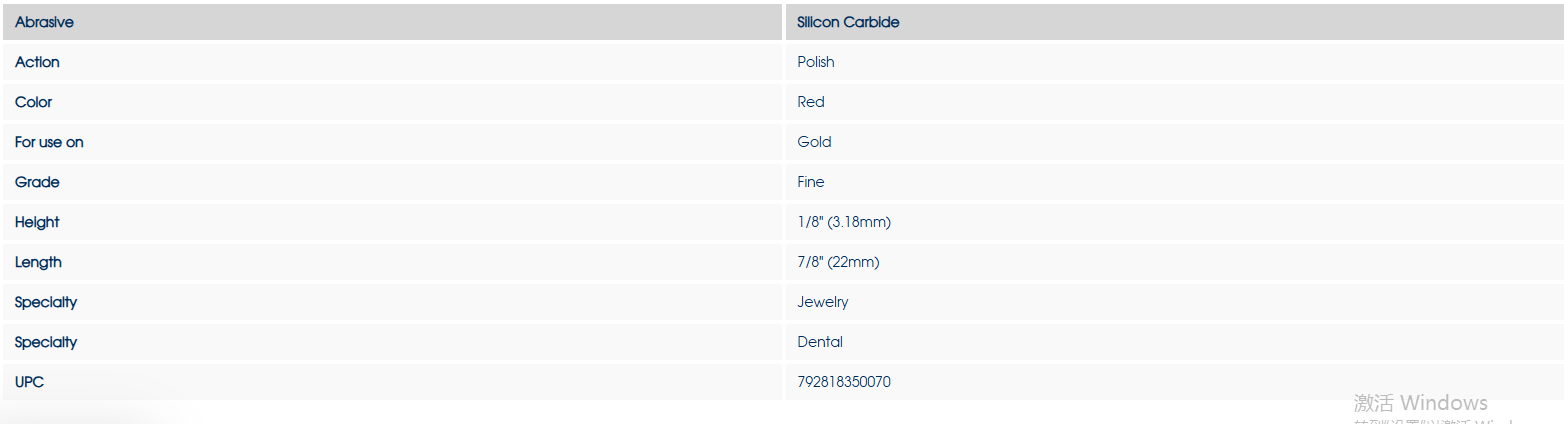Click the Action row label
This screenshot has height=424, width=1564.
point(37,62)
